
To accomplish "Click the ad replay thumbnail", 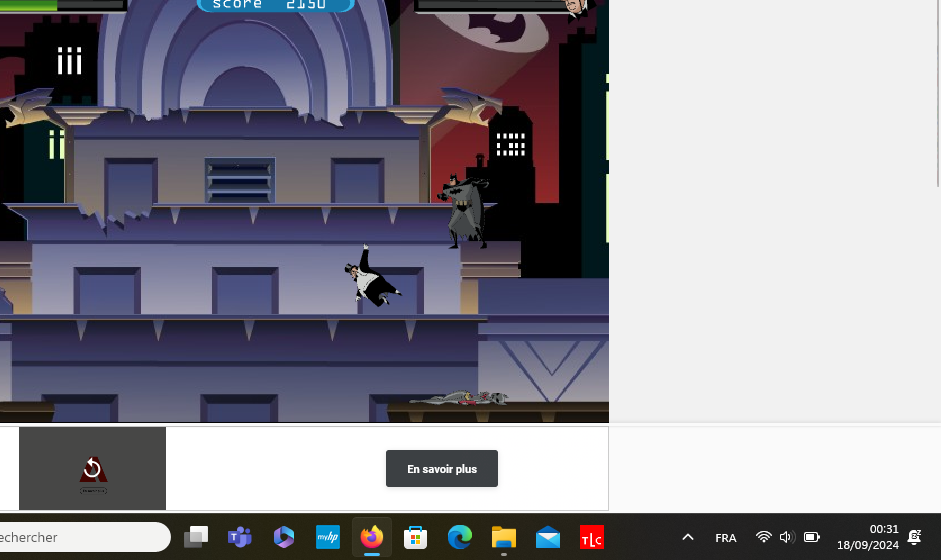I will [92, 469].
